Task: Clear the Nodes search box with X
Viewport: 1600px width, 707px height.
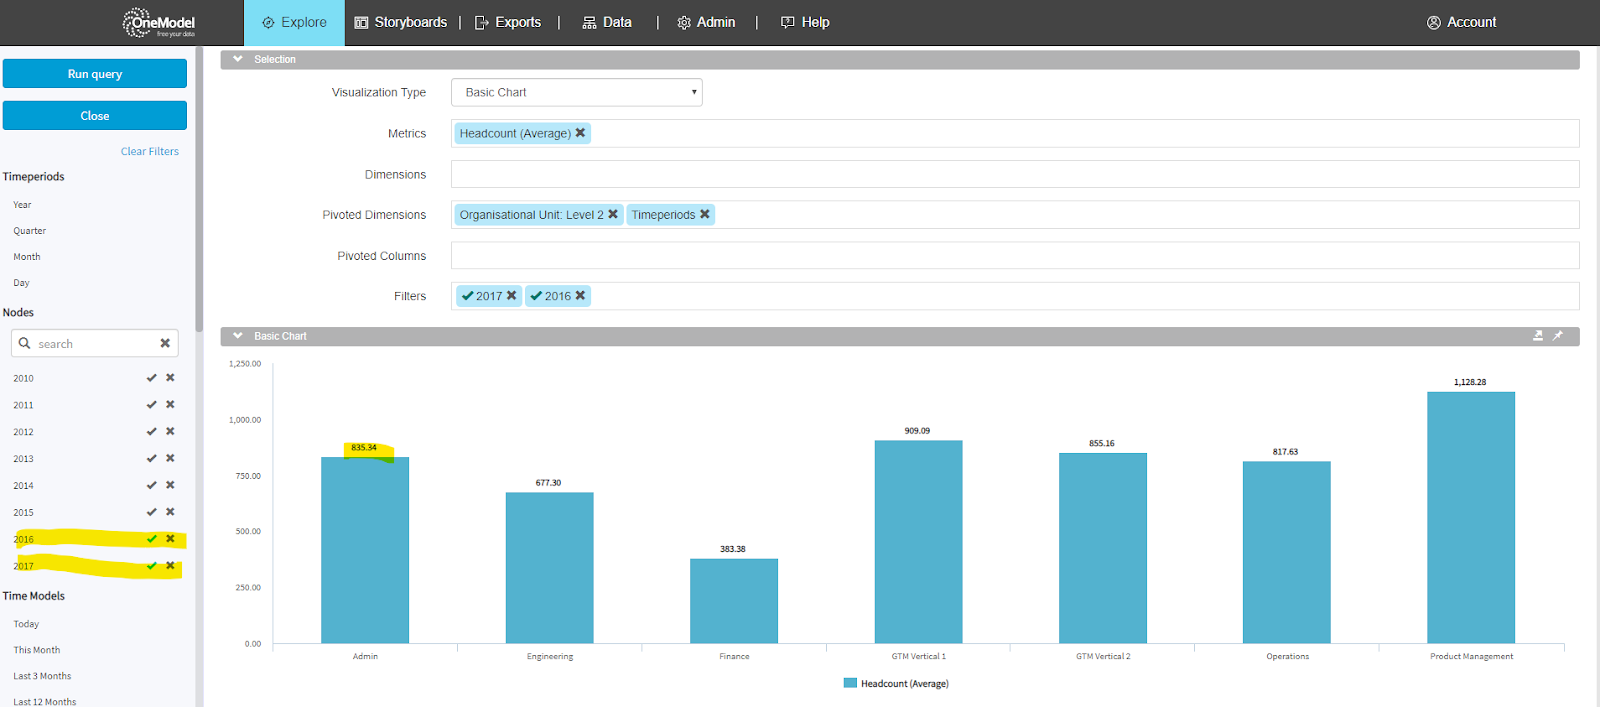Action: click(x=165, y=343)
